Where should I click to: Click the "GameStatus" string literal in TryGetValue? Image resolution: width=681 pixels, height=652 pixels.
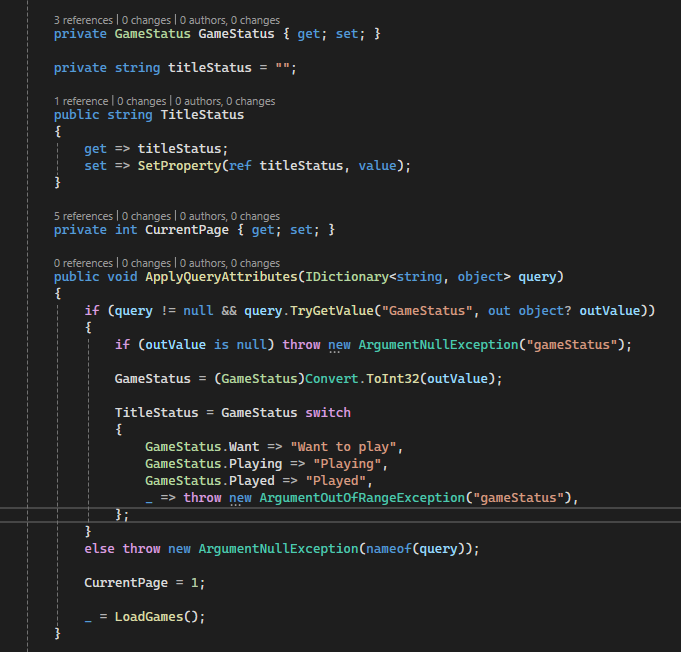pos(427,311)
